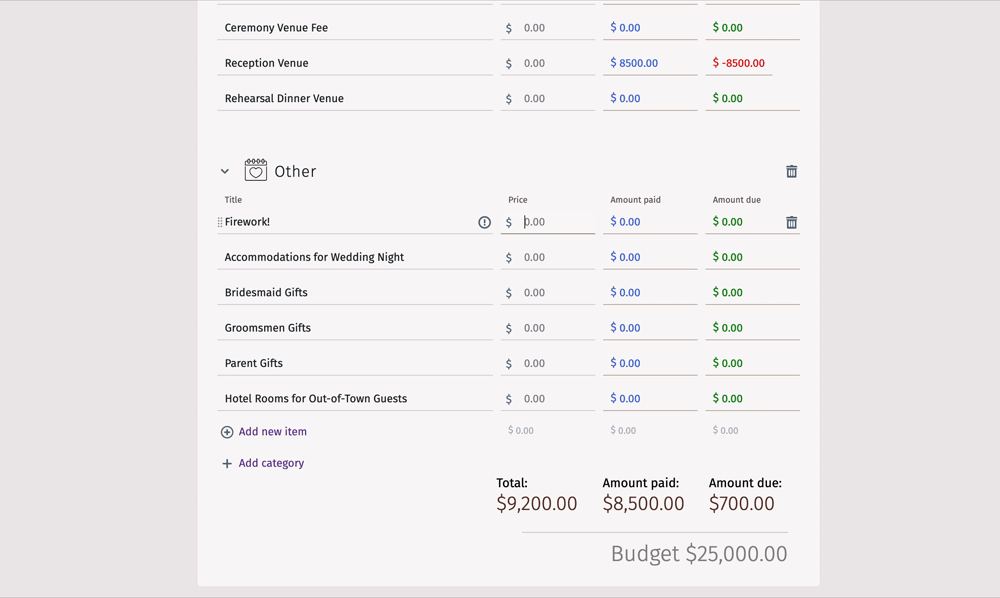Image resolution: width=1000 pixels, height=598 pixels.
Task: Grab the drag handle beside Firework!
Action: coord(220,222)
